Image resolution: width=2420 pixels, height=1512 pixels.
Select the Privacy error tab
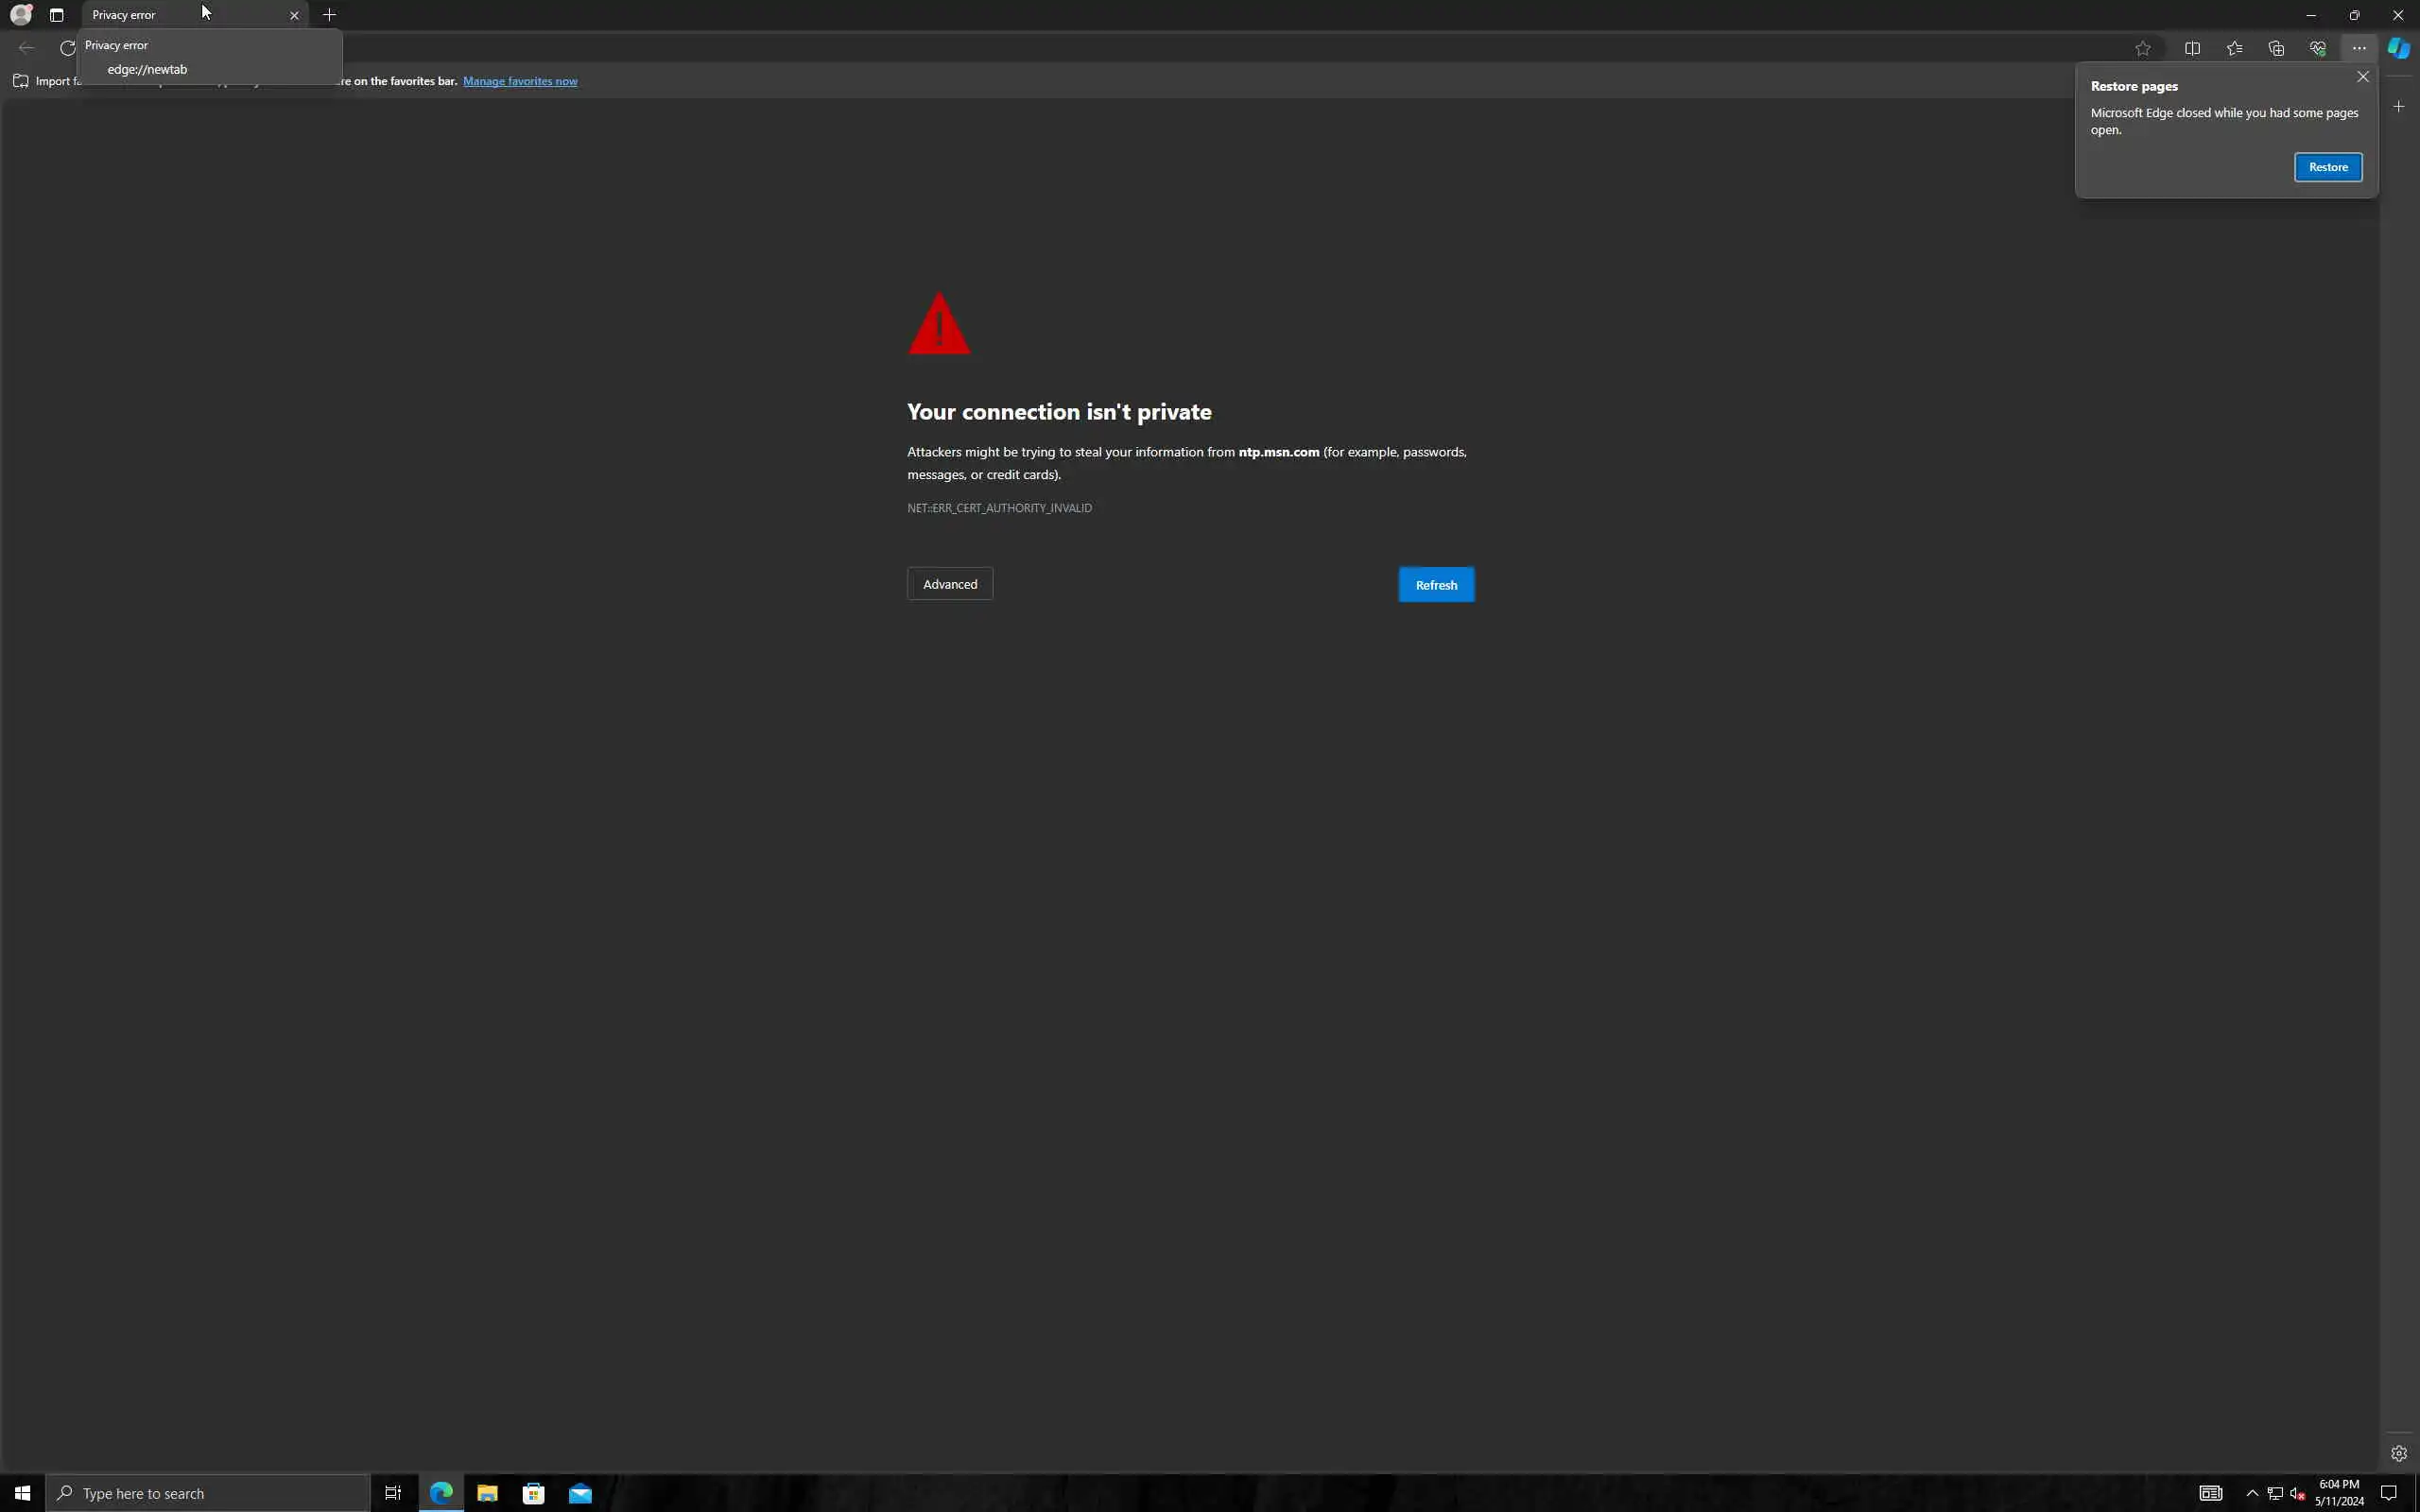160,15
